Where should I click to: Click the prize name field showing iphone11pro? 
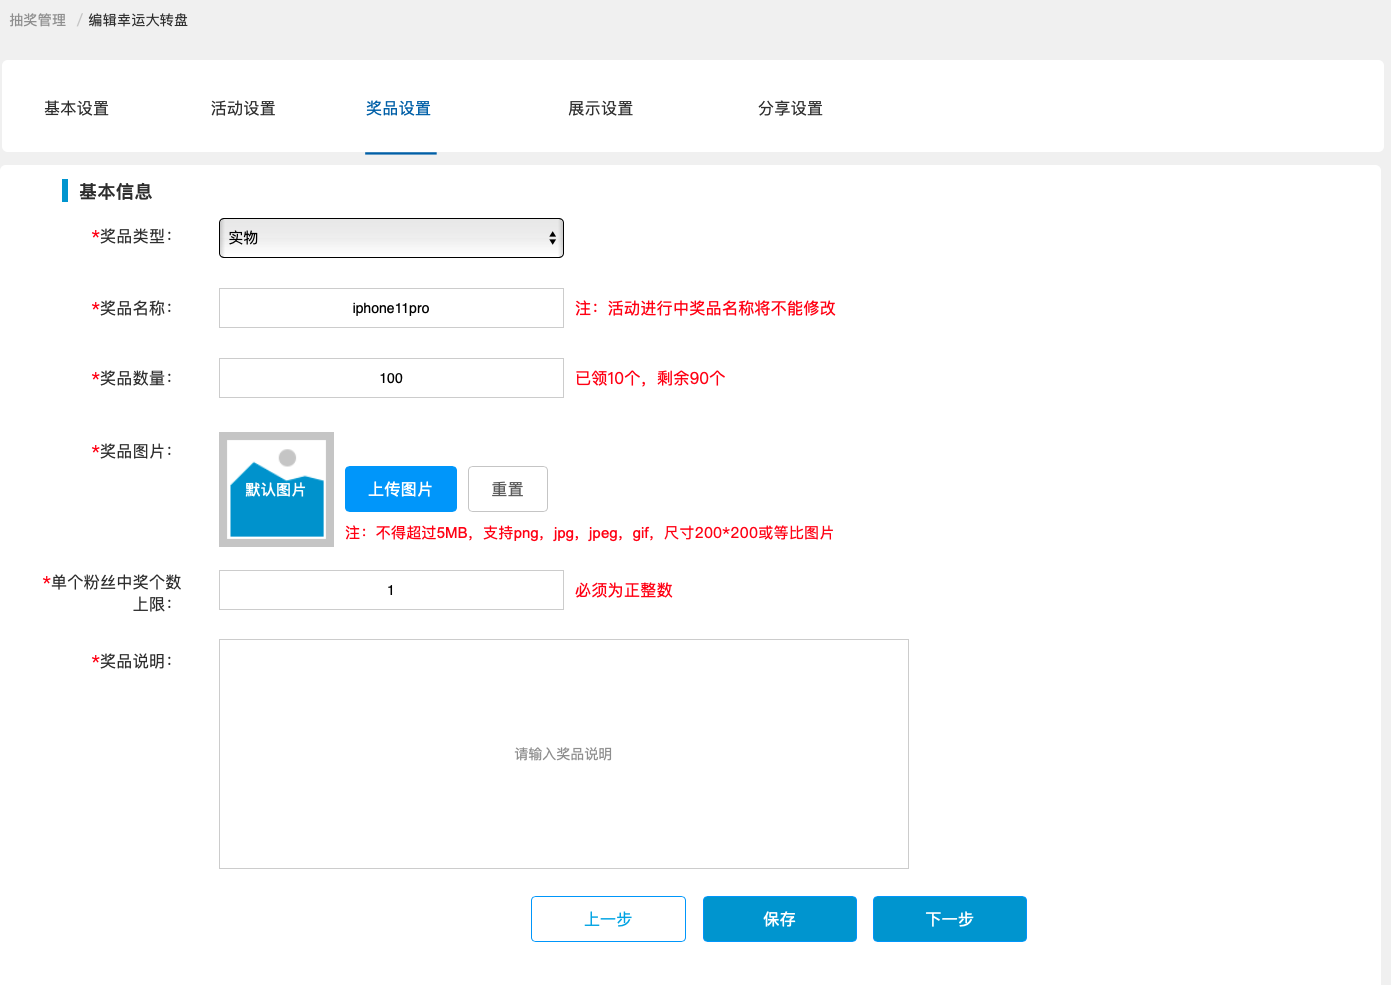click(x=390, y=308)
